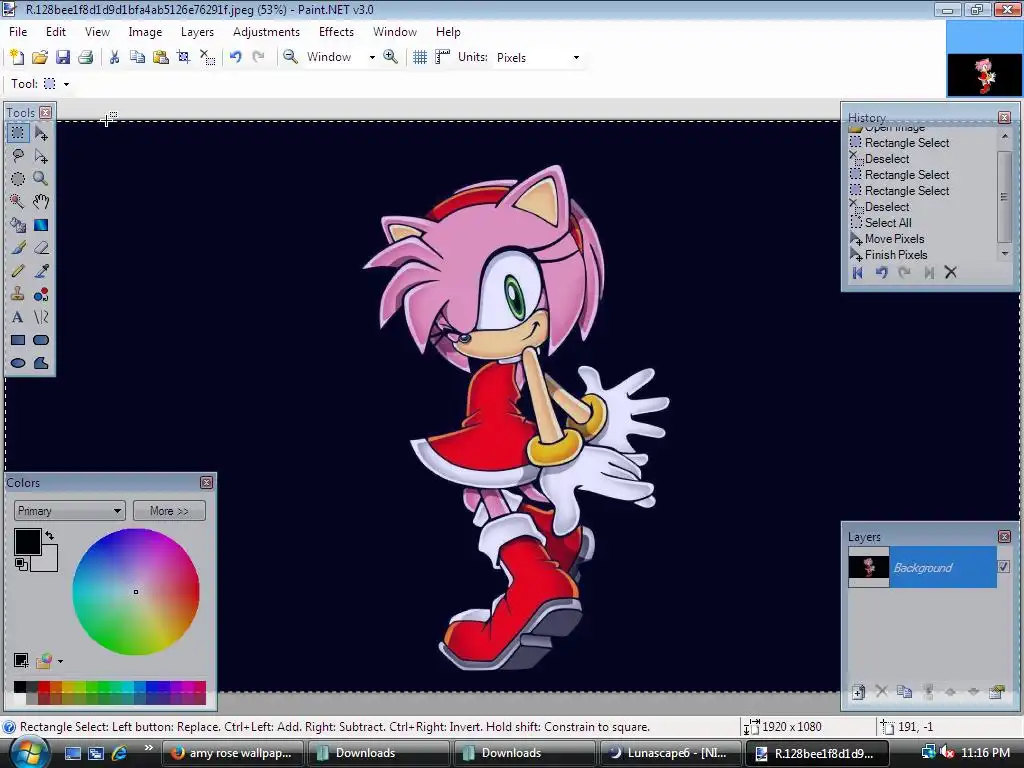The image size is (1024, 768).
Task: Click Clear History X button
Action: click(951, 273)
